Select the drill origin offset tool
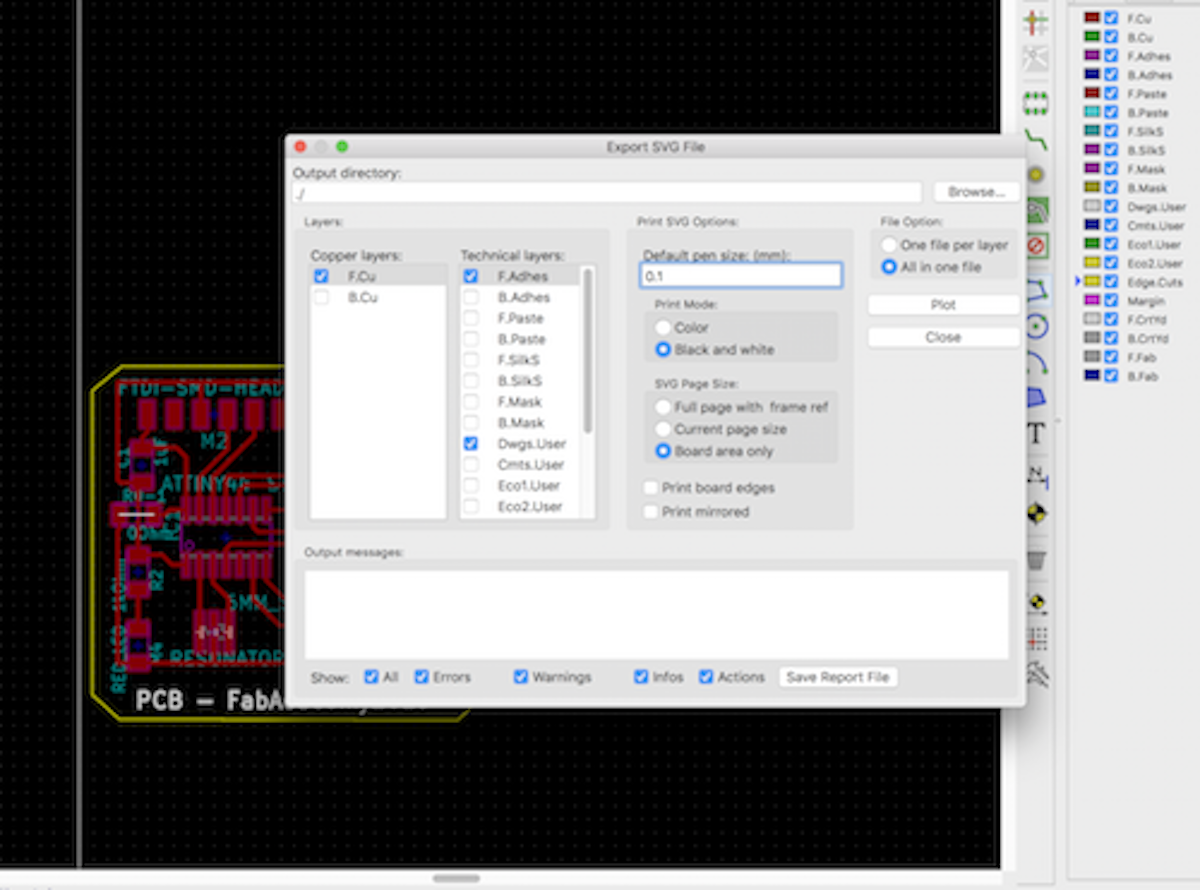This screenshot has width=1200, height=890. 1036,603
